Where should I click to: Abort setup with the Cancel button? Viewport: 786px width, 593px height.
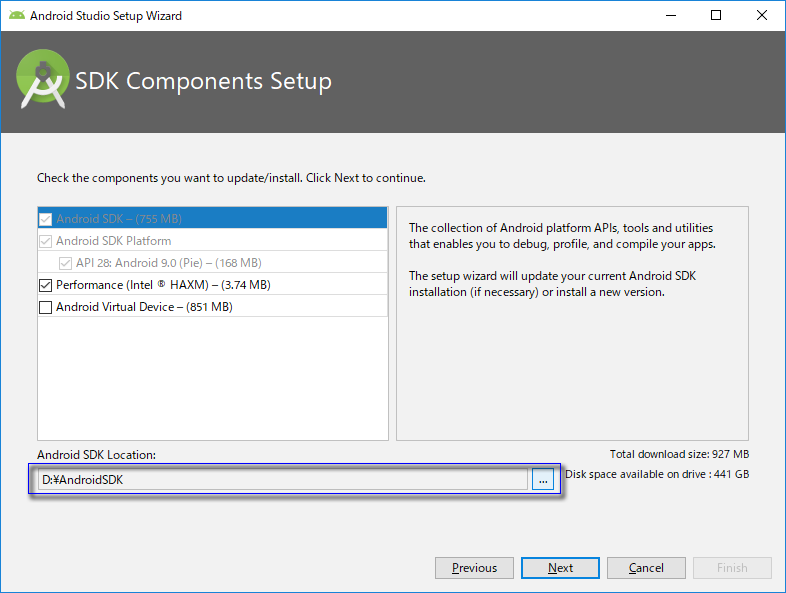pyautogui.click(x=646, y=568)
